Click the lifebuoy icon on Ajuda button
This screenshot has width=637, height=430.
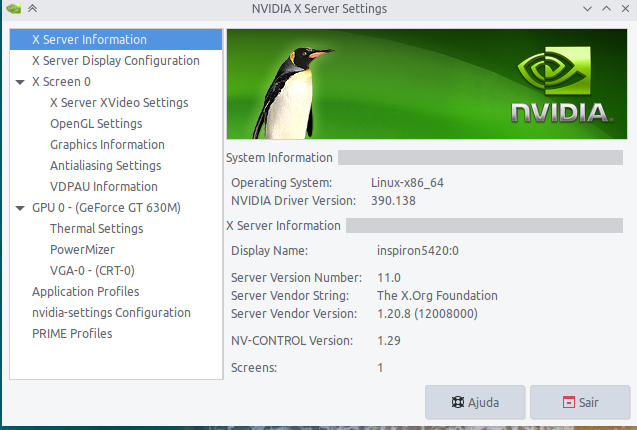tap(458, 402)
